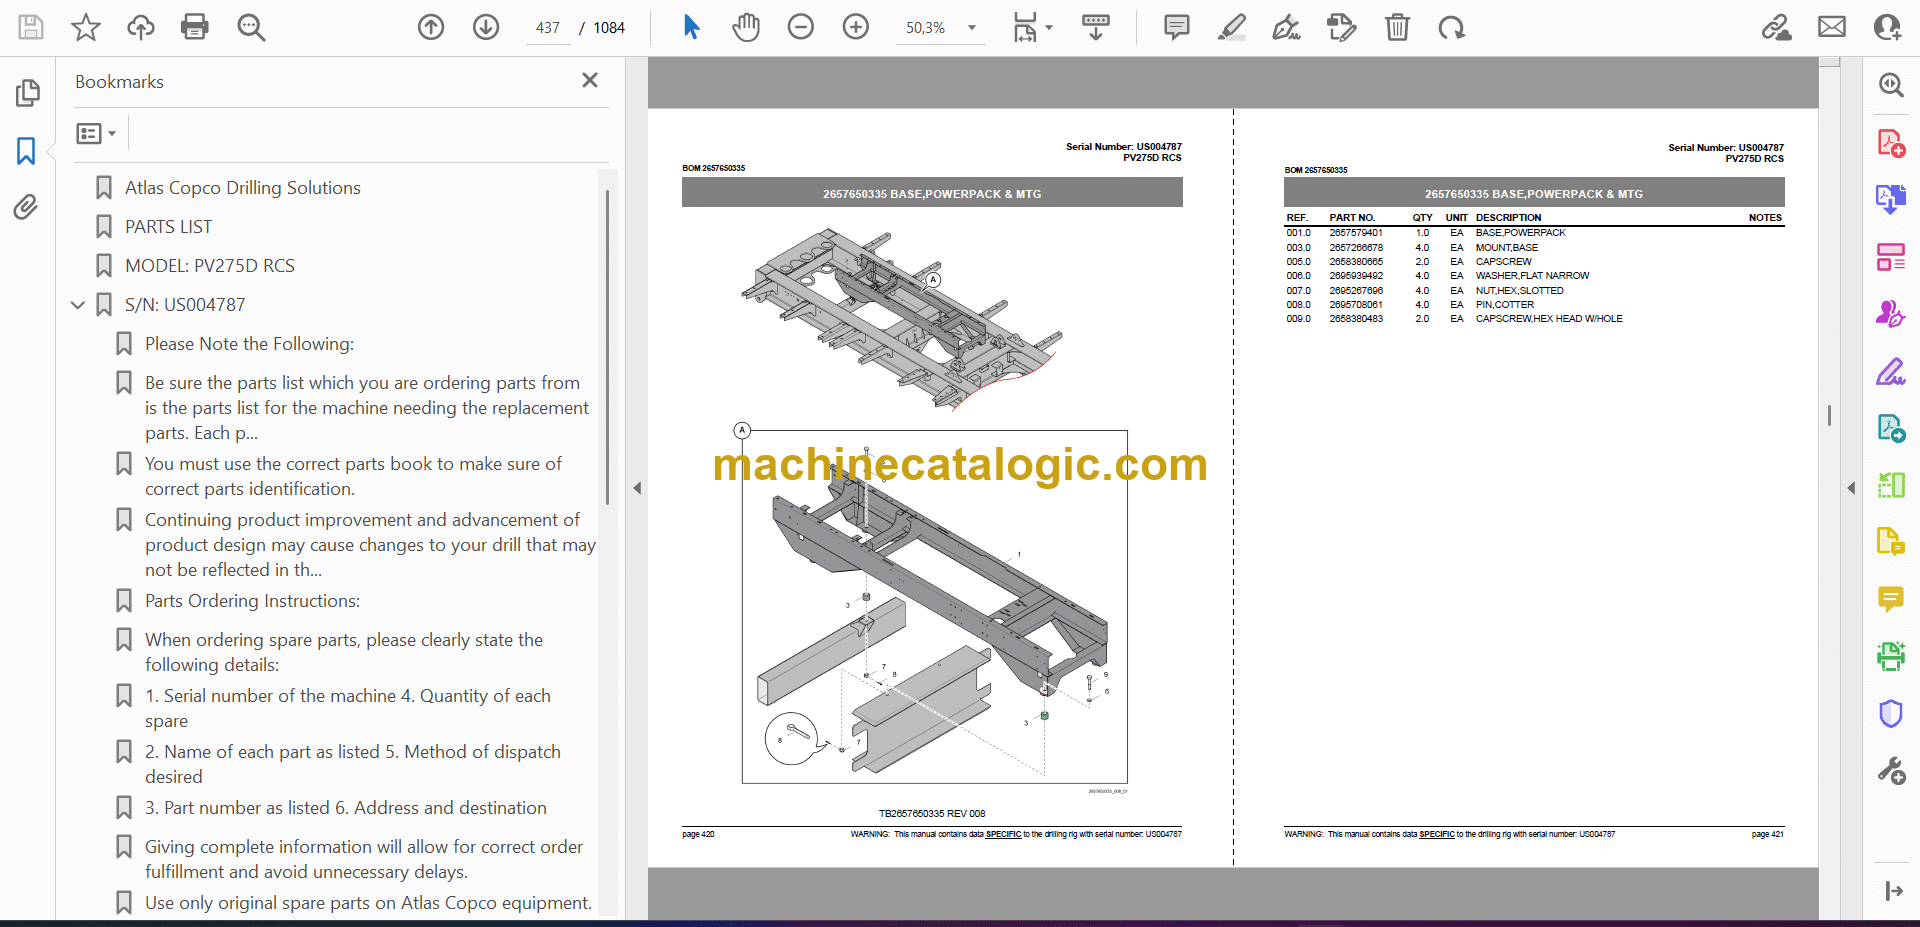The image size is (1920, 927).
Task: Click the page number input field
Action: pyautogui.click(x=548, y=28)
